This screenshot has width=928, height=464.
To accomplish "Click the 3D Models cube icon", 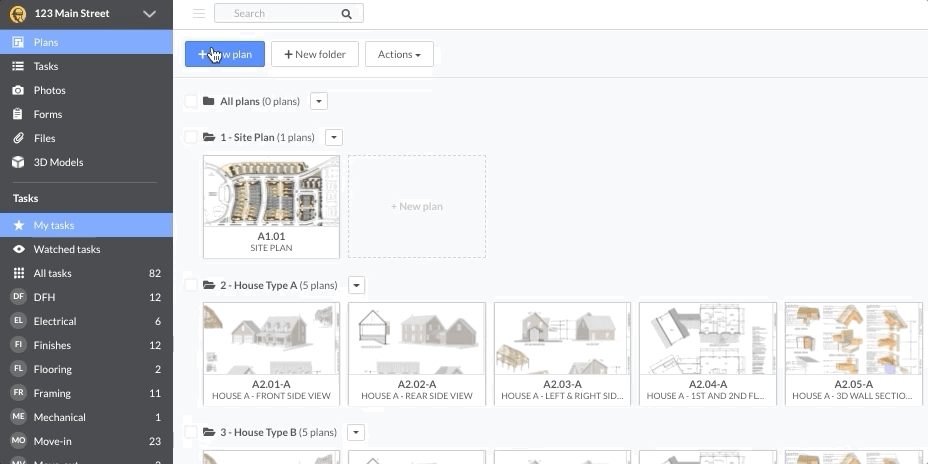I will click(18, 162).
